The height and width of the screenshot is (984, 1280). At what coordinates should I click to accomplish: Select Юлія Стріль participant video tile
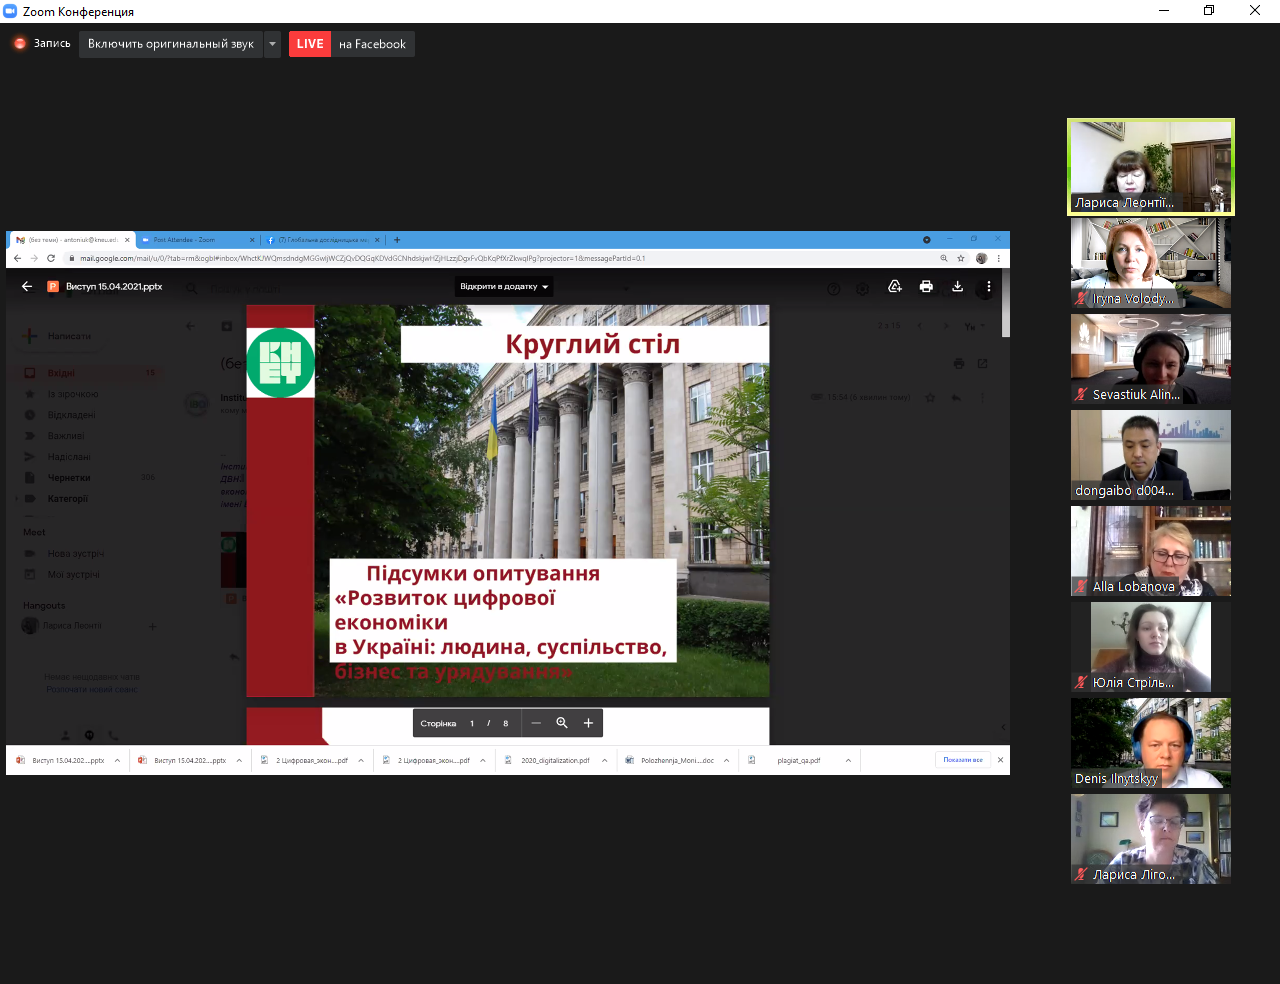[1151, 647]
